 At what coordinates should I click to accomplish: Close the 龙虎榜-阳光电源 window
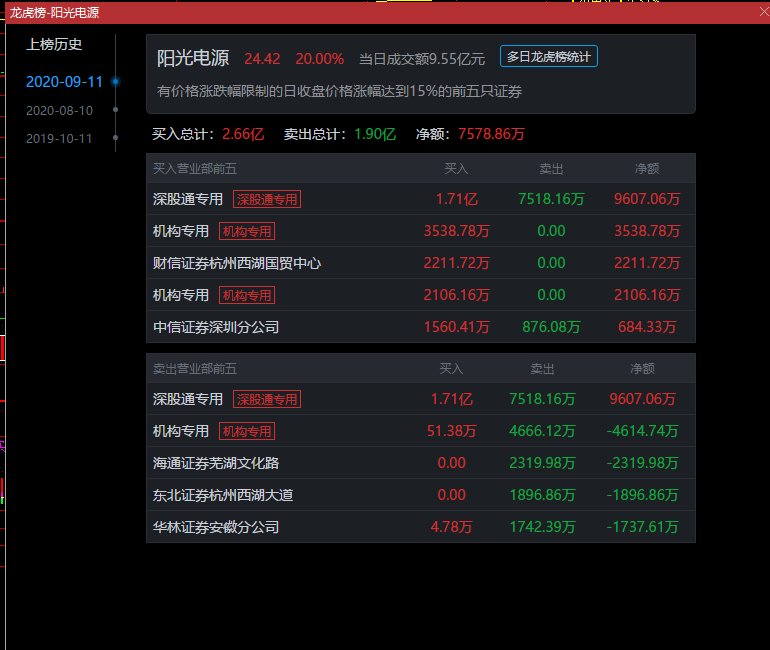764,12
